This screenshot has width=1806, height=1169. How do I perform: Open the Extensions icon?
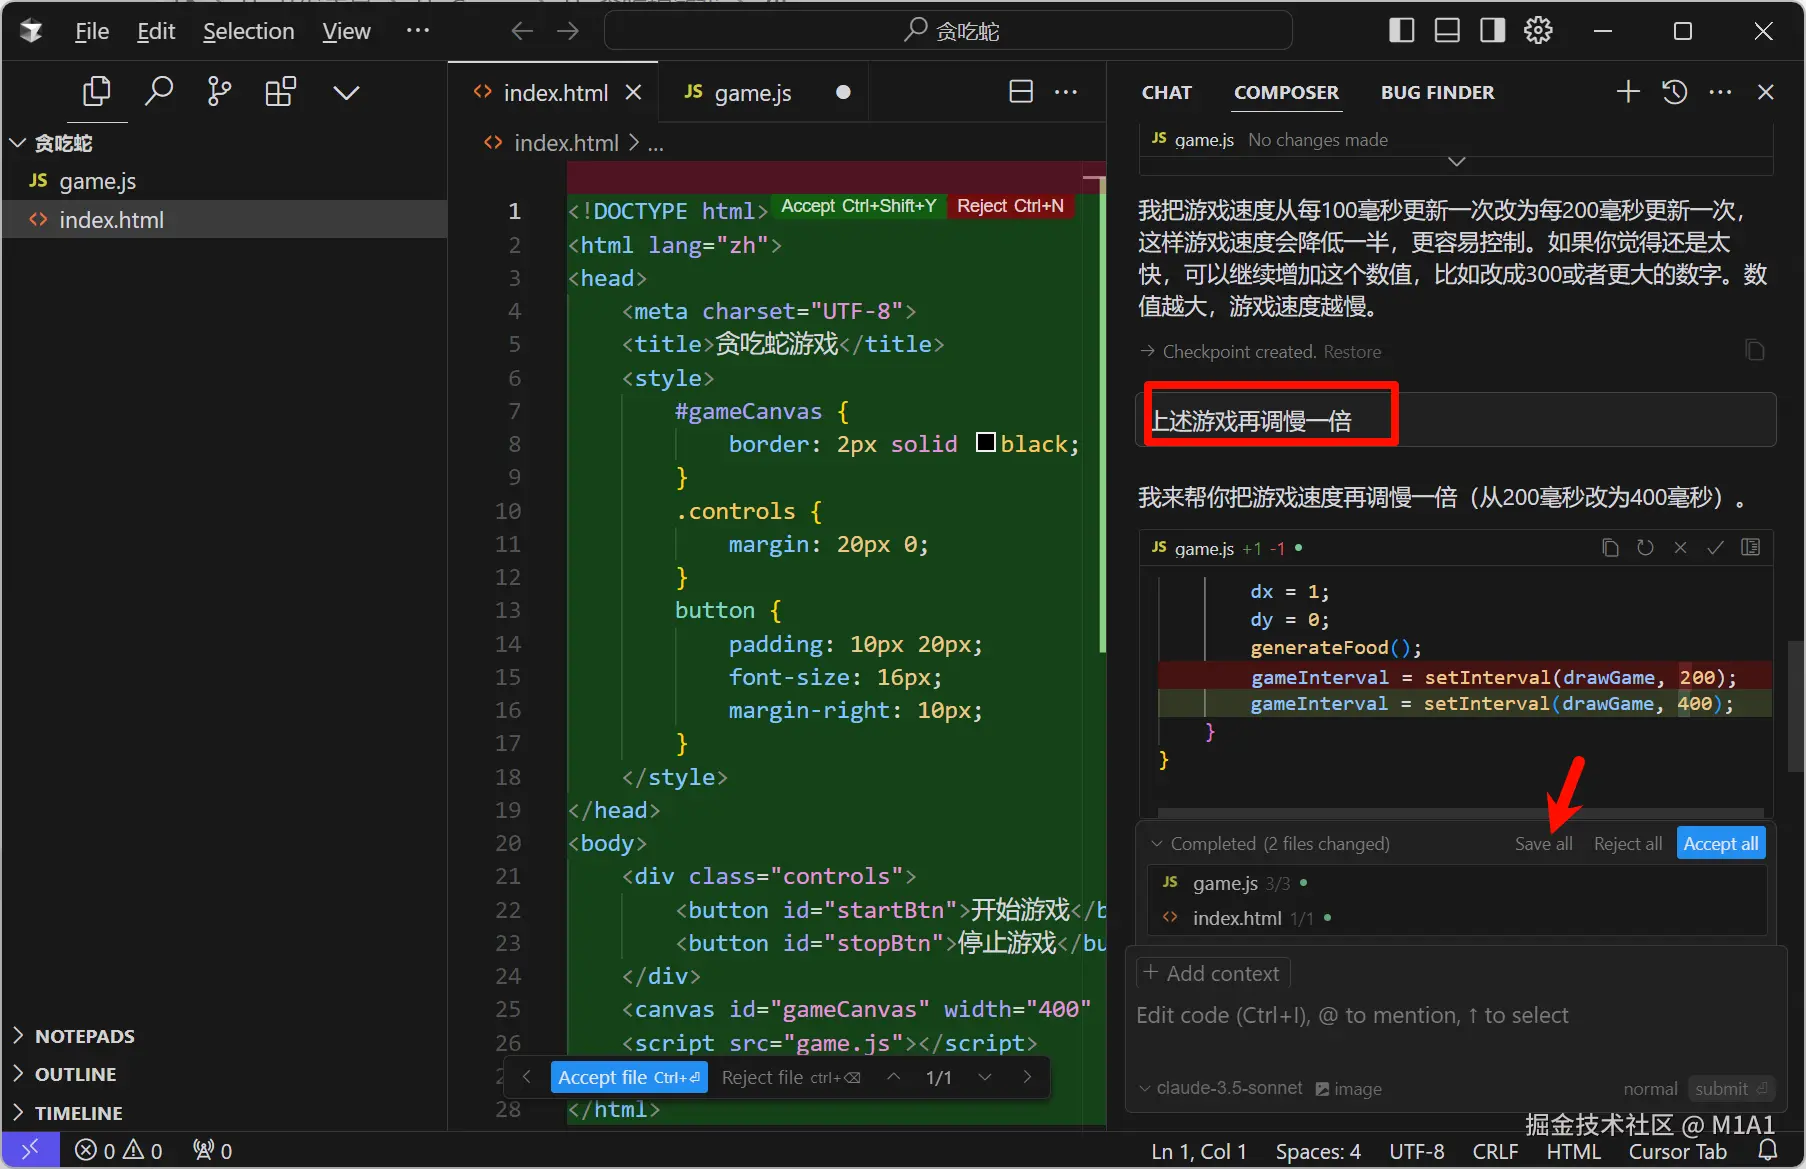(x=280, y=92)
